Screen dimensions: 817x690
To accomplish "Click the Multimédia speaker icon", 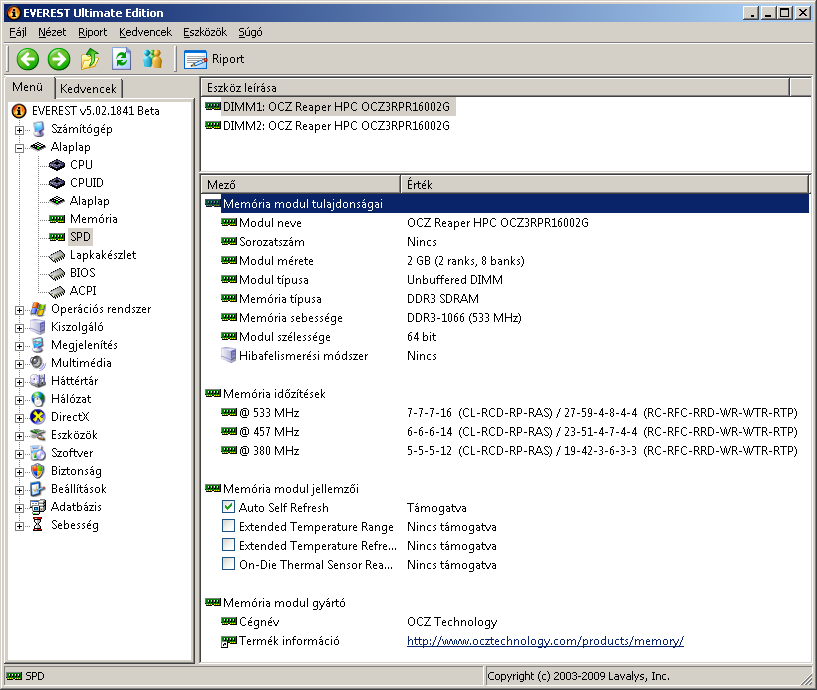I will point(38,363).
